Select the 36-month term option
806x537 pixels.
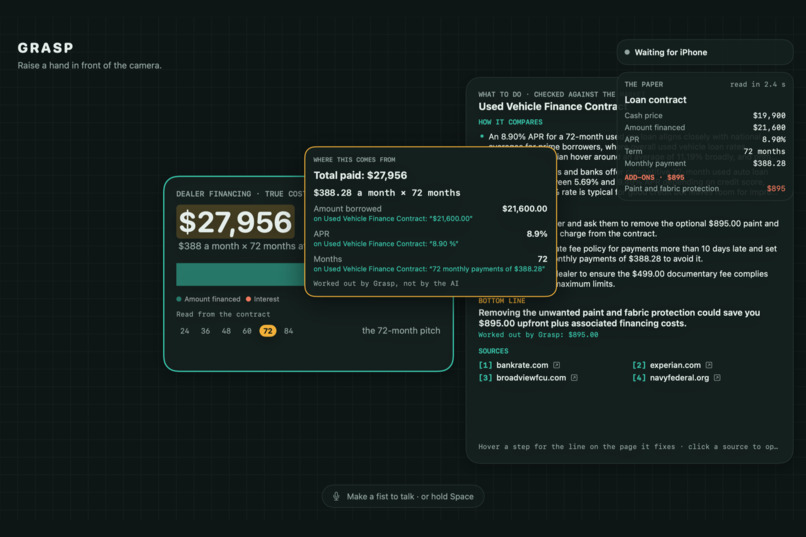pos(205,331)
